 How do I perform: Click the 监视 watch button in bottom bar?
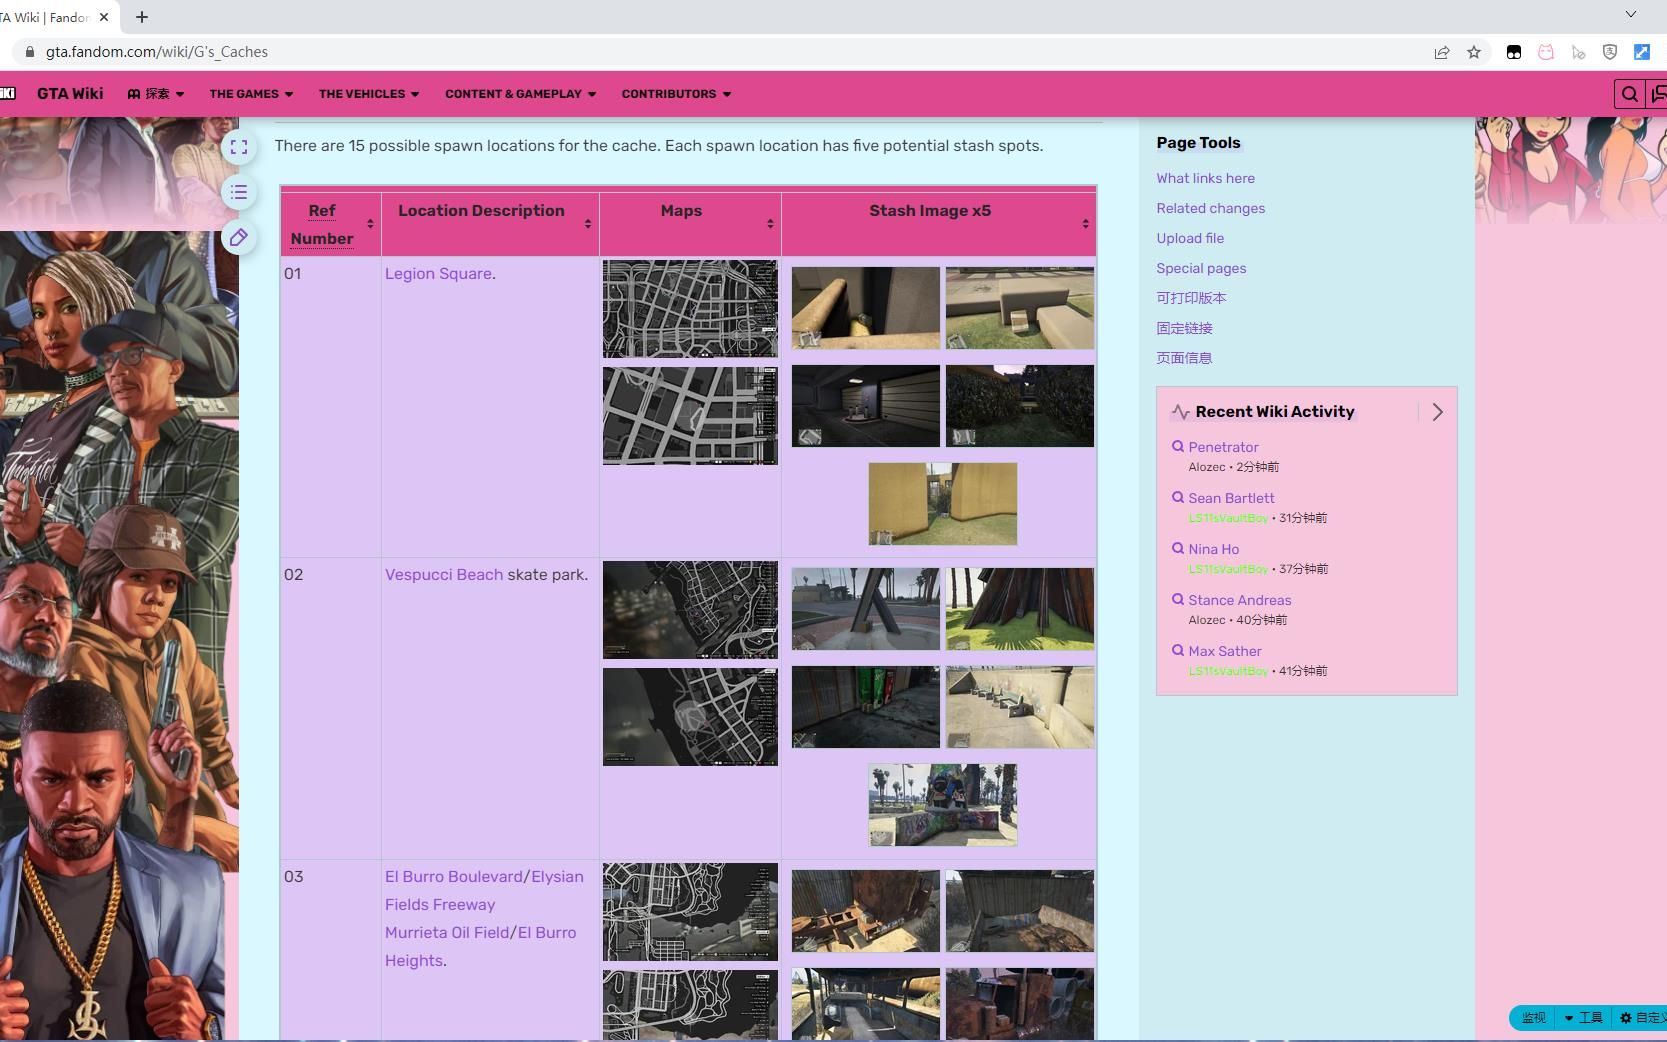click(1533, 1018)
